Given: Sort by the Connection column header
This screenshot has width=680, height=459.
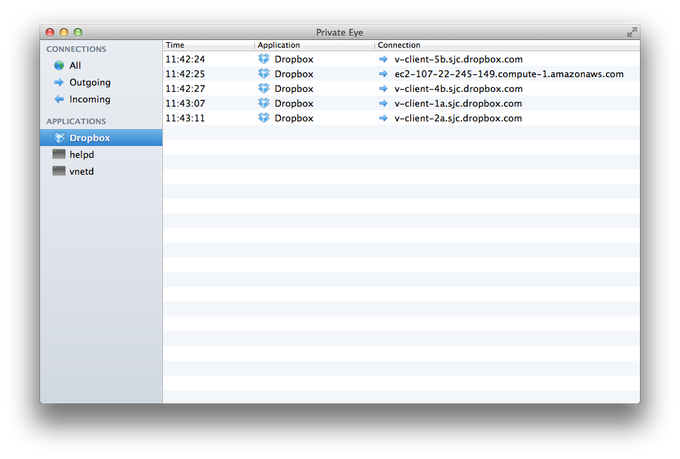Looking at the screenshot, I should pyautogui.click(x=507, y=45).
